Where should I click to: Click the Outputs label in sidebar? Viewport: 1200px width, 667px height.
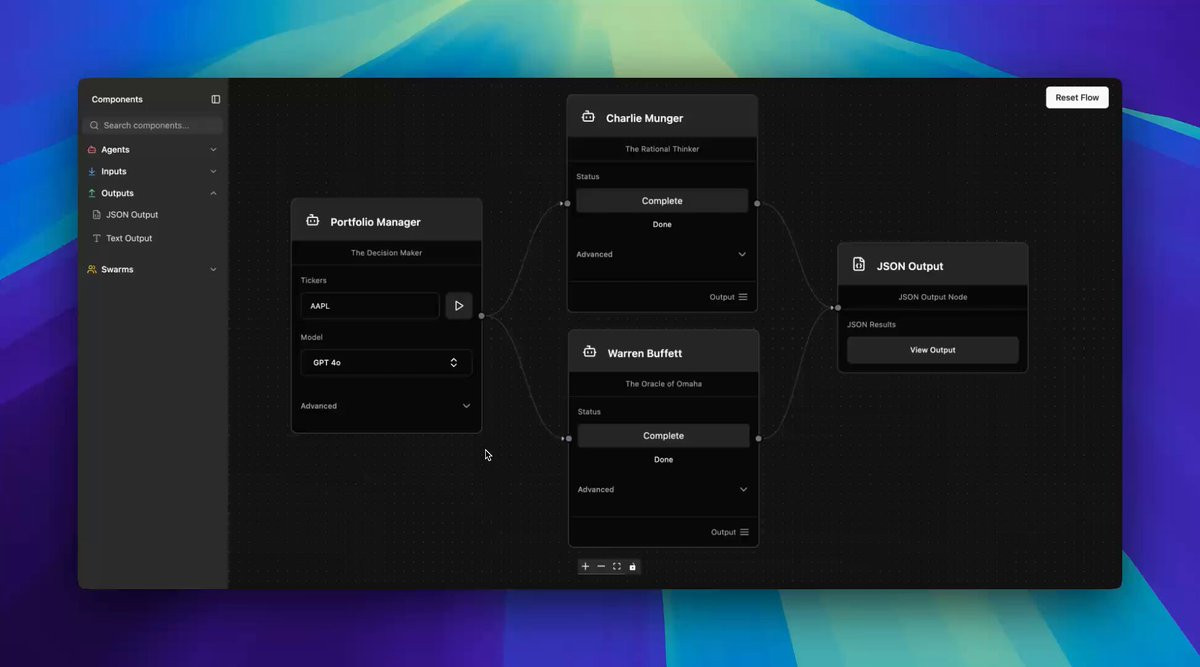117,193
